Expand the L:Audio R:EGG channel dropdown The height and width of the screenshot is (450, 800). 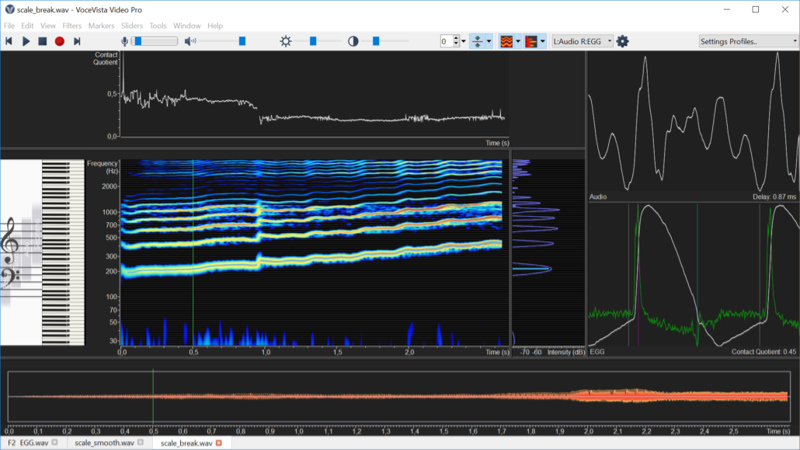click(x=582, y=41)
